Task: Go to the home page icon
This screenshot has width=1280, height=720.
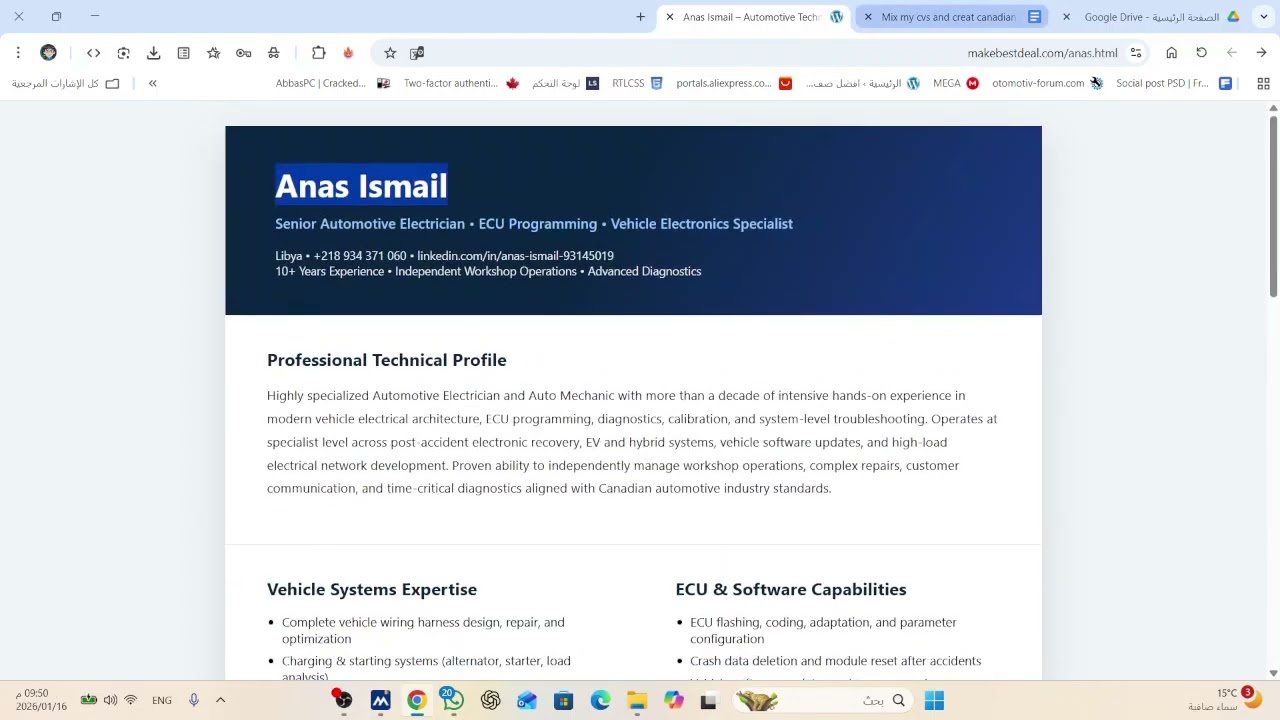Action: [x=1171, y=53]
